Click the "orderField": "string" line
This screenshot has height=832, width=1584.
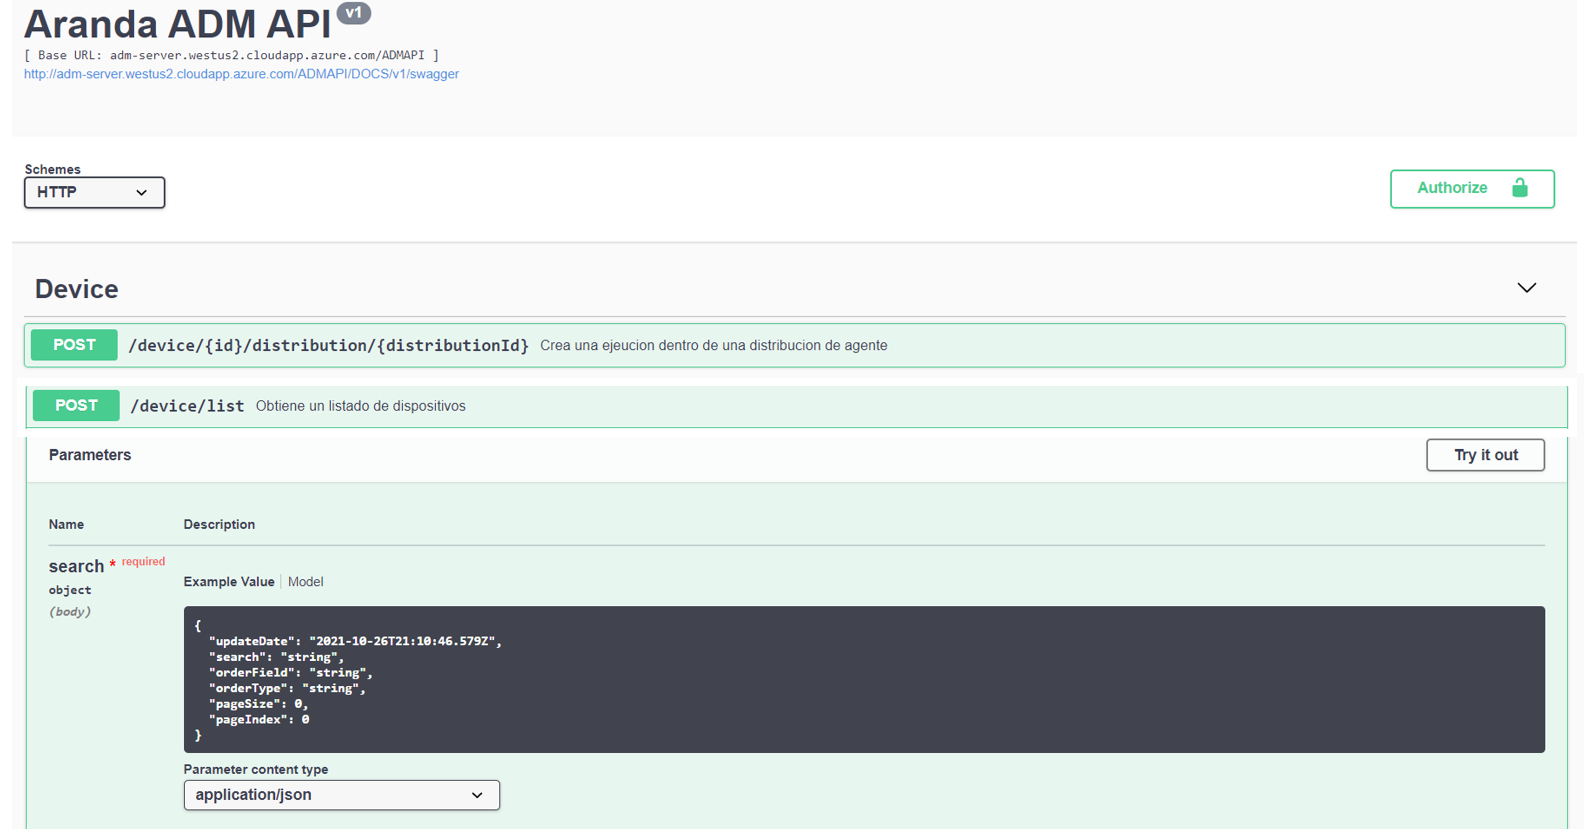tap(291, 673)
